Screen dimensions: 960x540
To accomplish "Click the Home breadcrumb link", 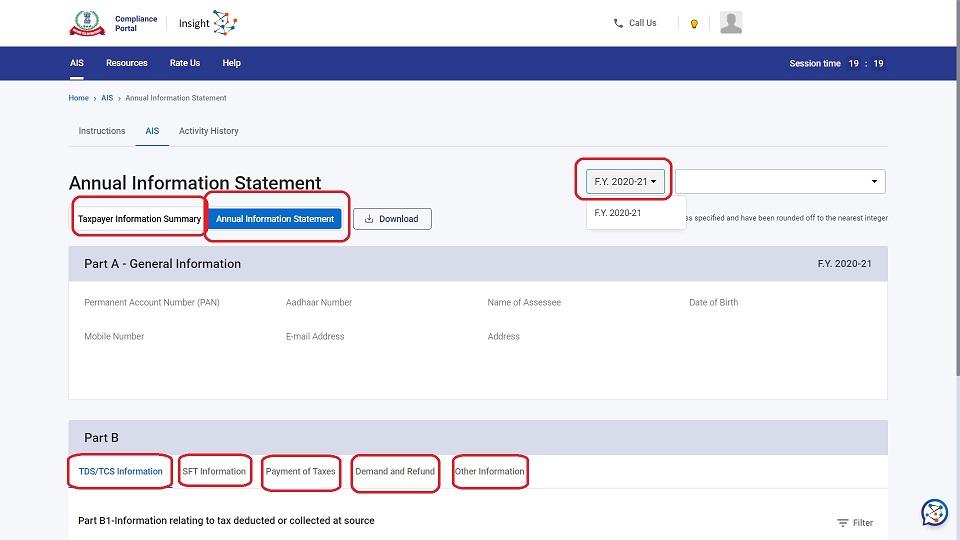I will 78,98.
